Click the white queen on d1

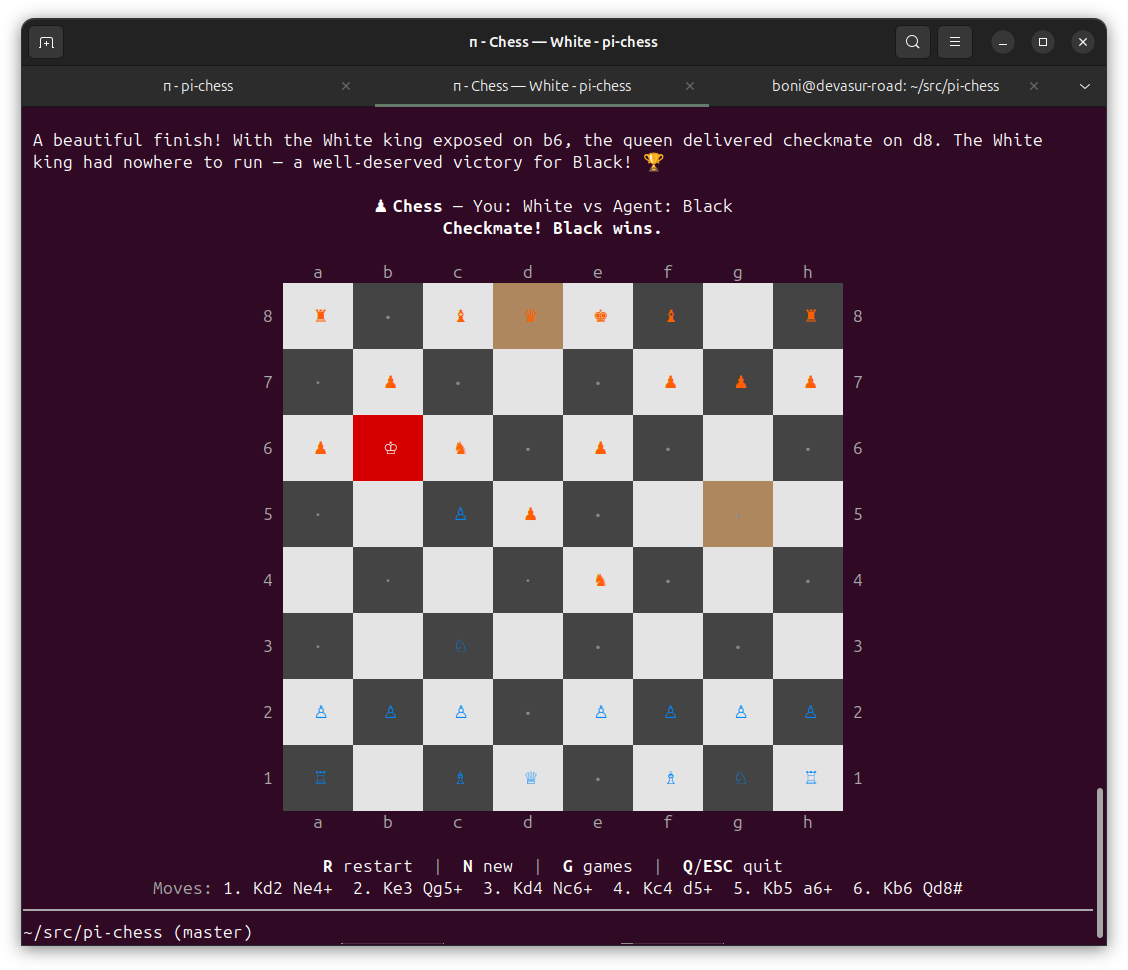point(528,778)
